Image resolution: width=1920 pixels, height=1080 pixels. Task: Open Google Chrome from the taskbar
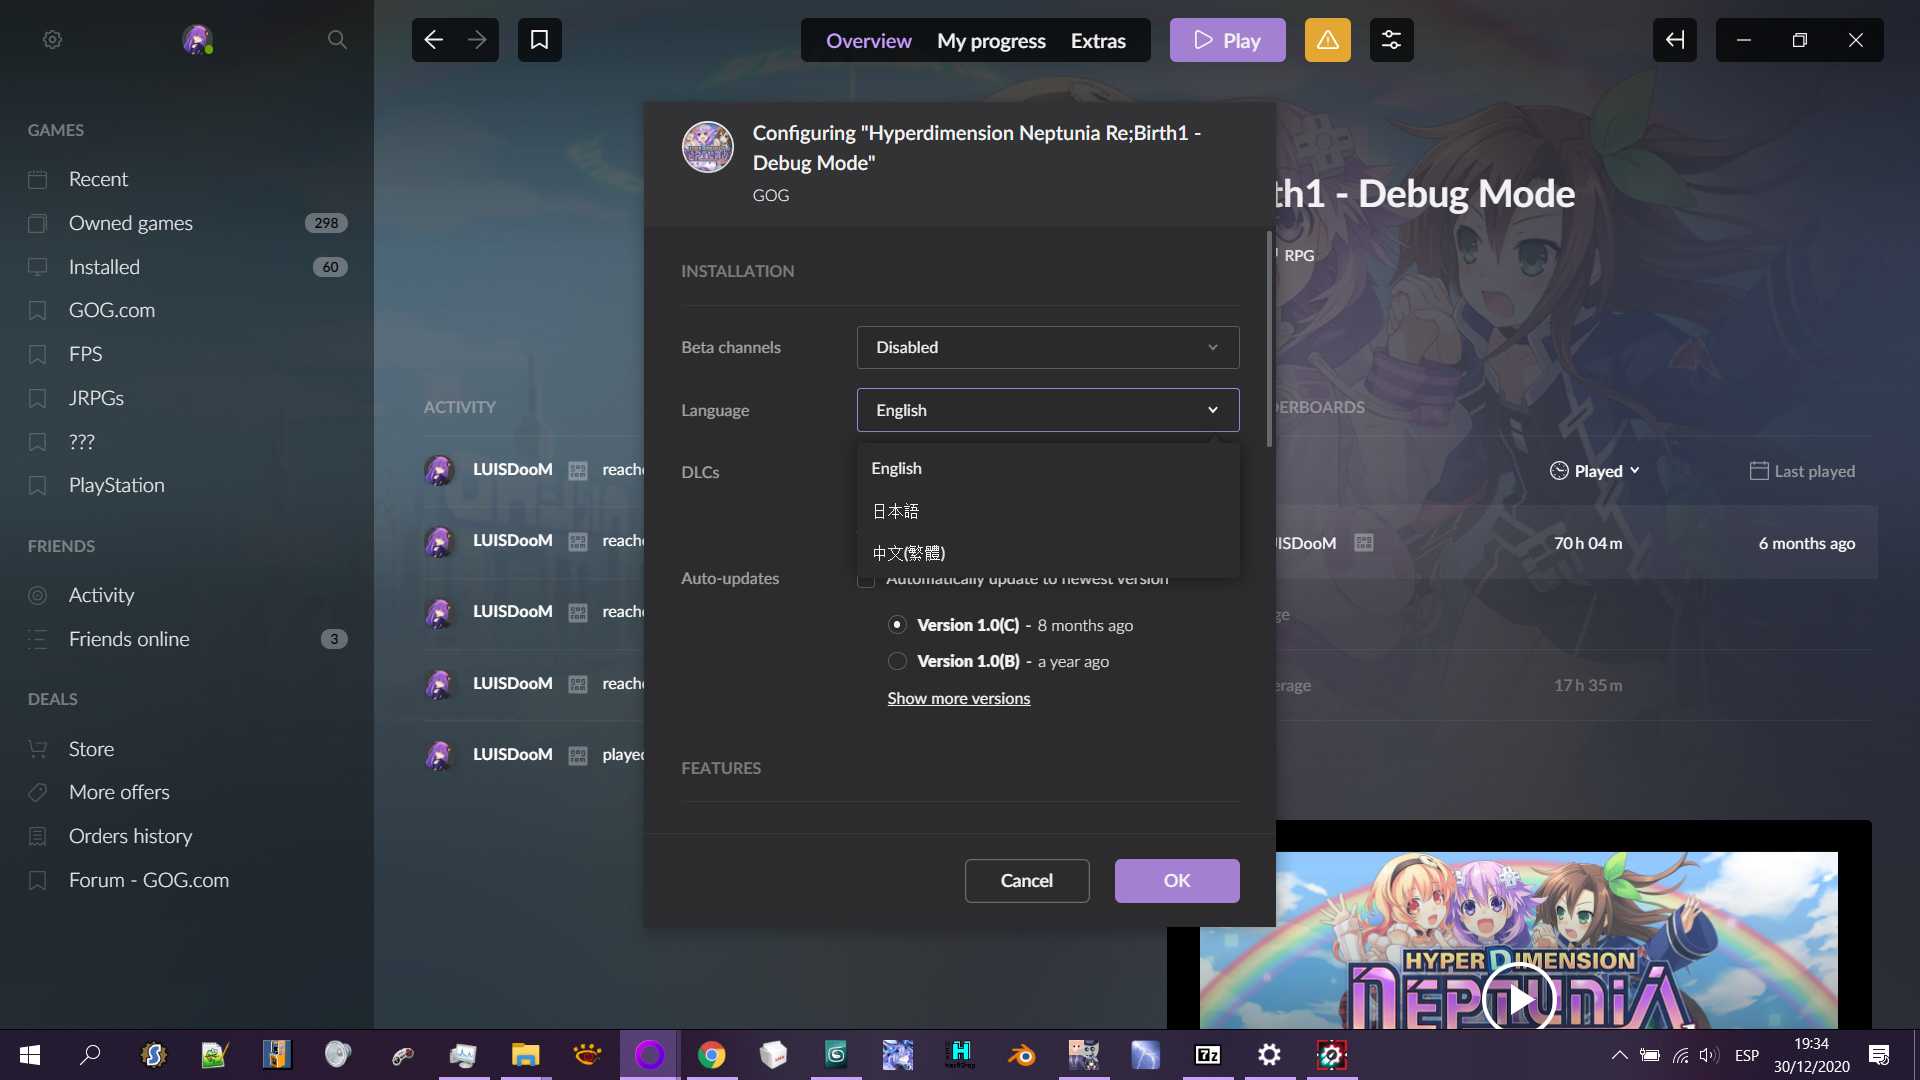[711, 1055]
